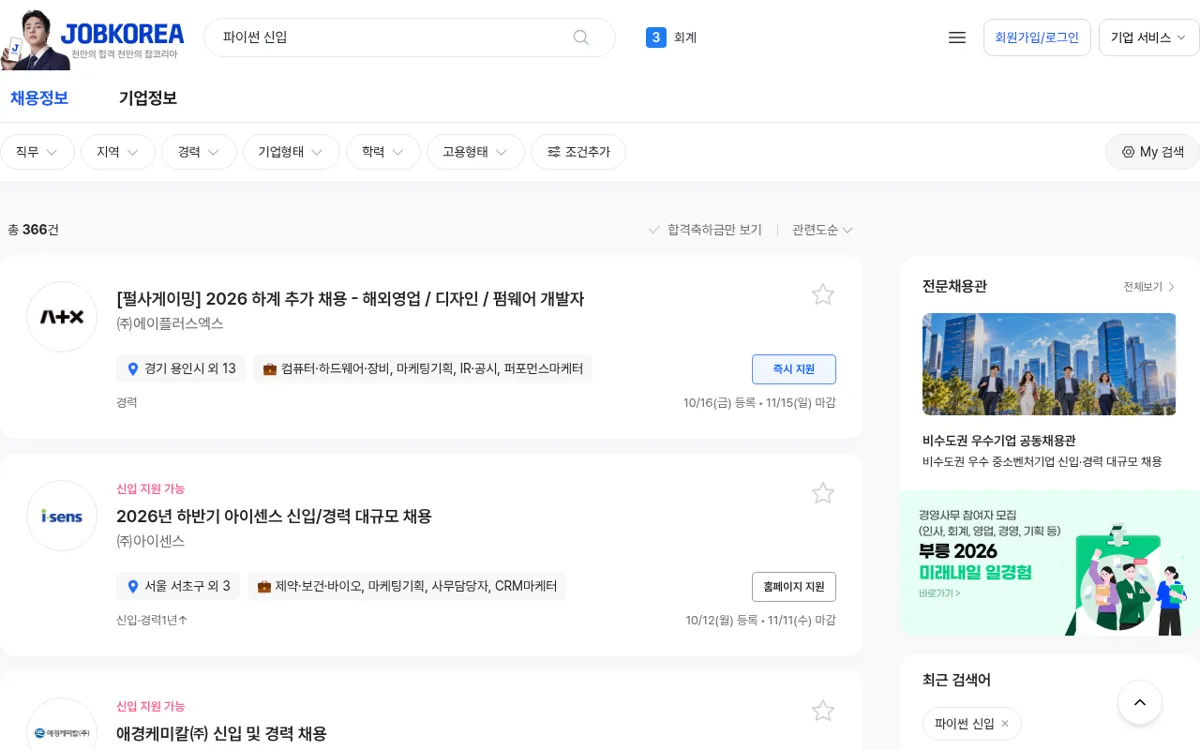
Task: Open the 경력 filter dropdown
Action: pyautogui.click(x=199, y=152)
